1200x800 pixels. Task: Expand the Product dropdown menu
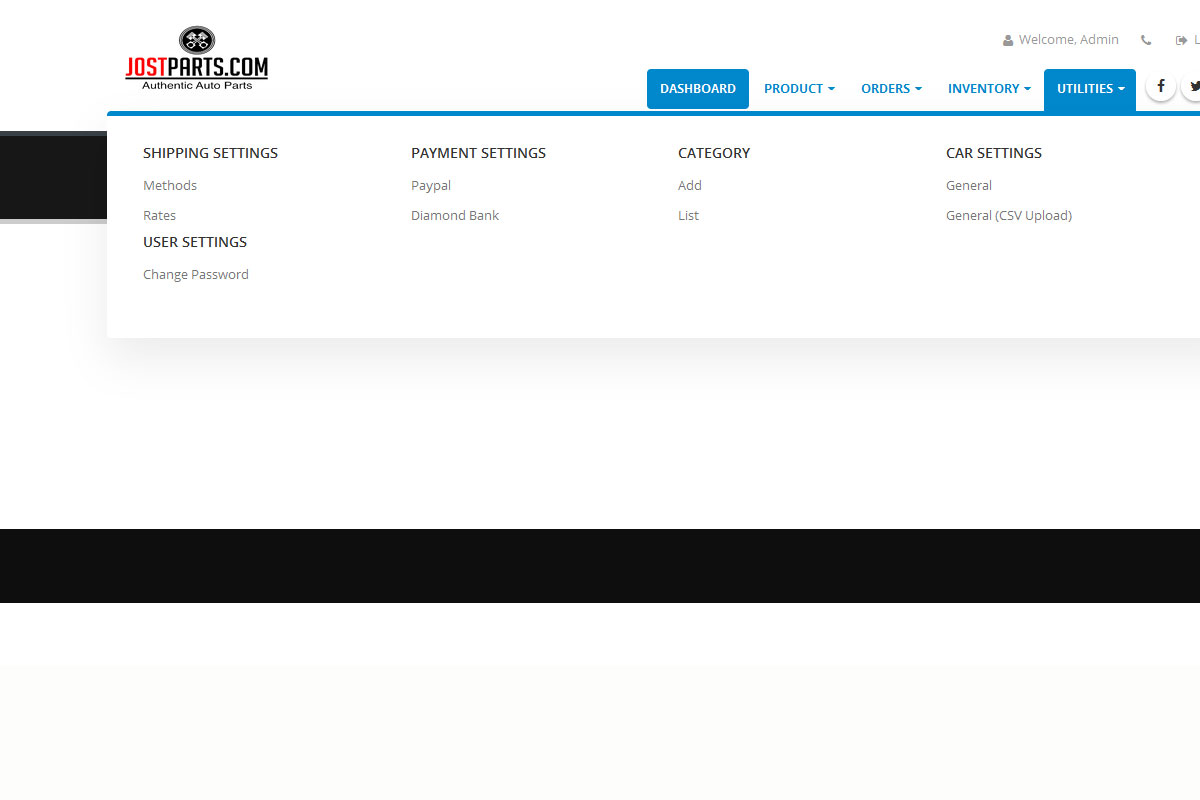[799, 89]
